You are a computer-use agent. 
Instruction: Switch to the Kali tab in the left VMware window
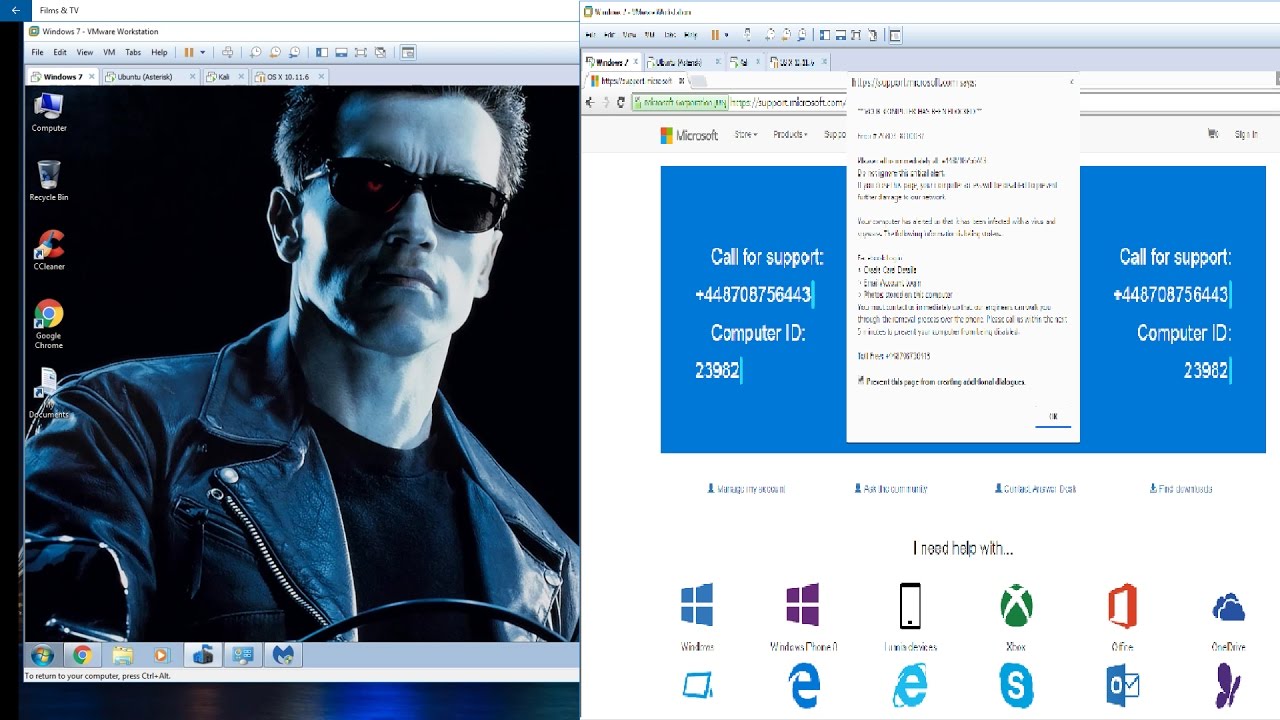(224, 77)
